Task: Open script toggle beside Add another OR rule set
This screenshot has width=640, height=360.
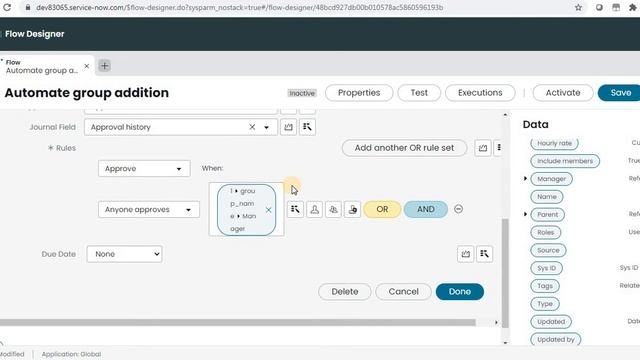Action: (x=483, y=148)
